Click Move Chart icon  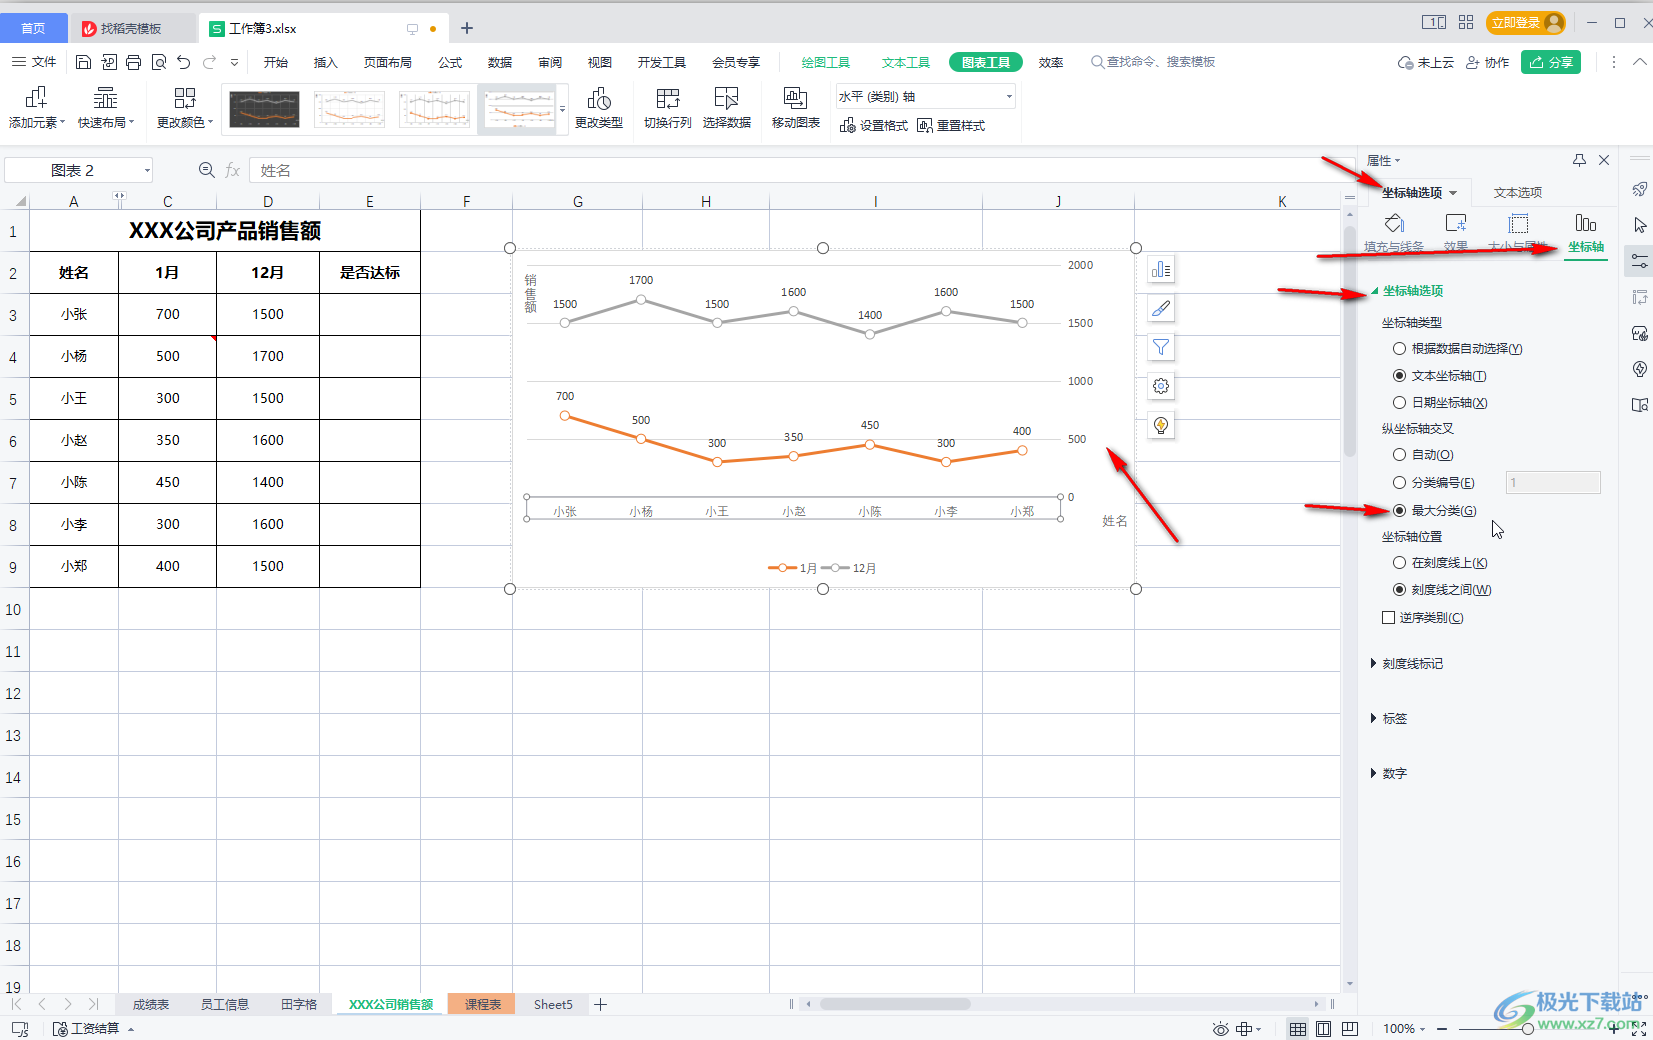click(x=796, y=108)
